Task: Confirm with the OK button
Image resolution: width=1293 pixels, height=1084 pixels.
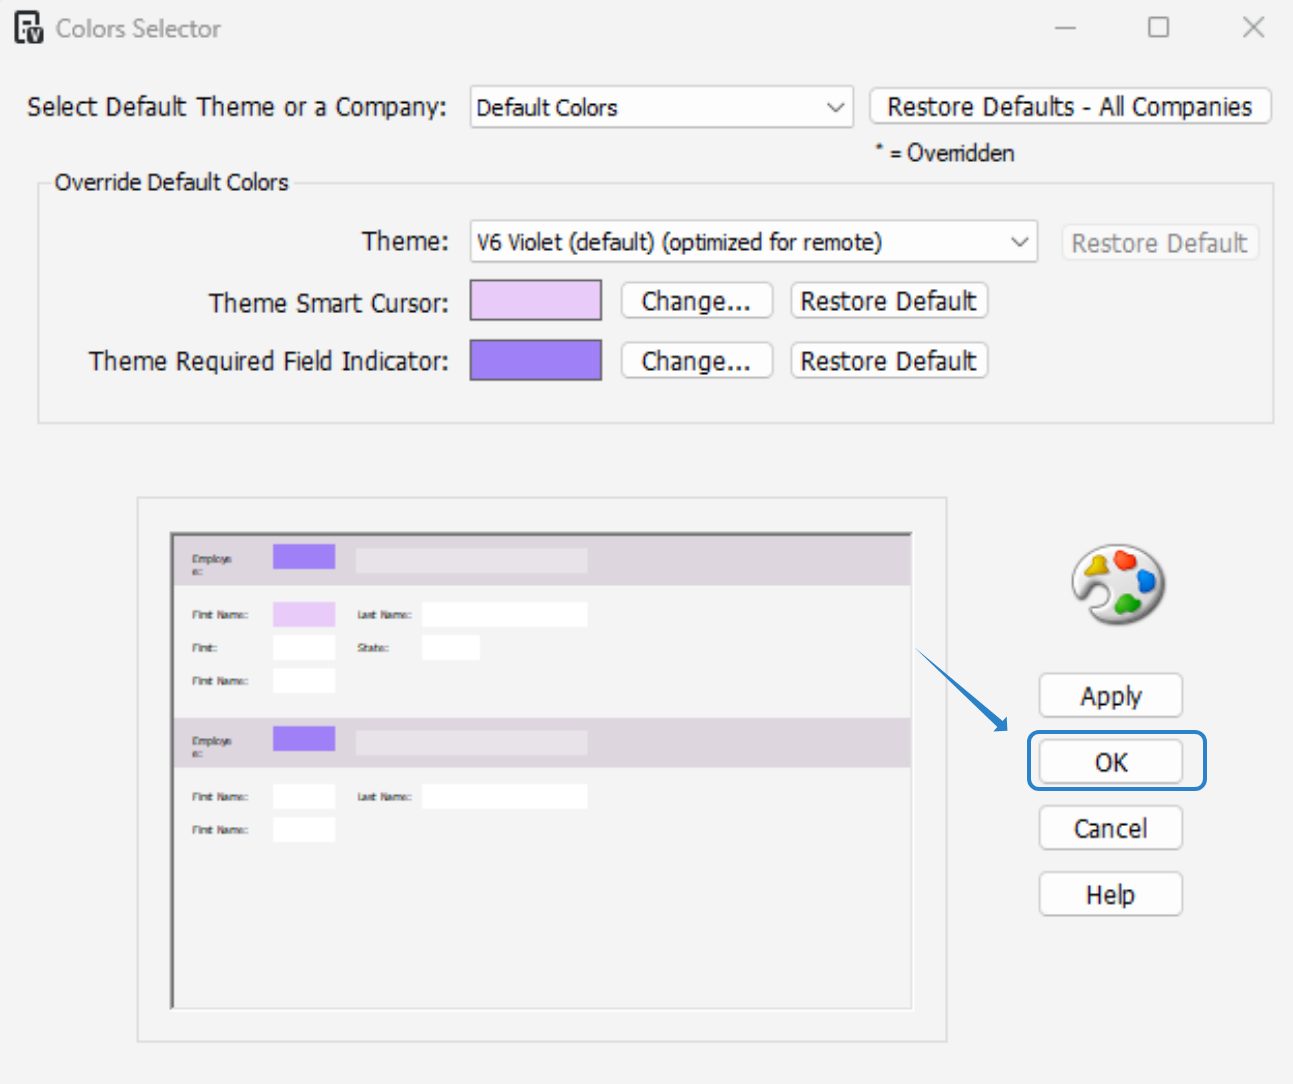Action: click(x=1110, y=762)
